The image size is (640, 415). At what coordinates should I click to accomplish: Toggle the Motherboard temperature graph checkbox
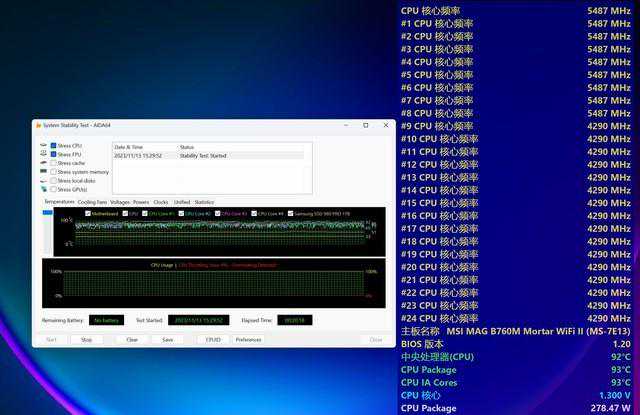click(87, 213)
